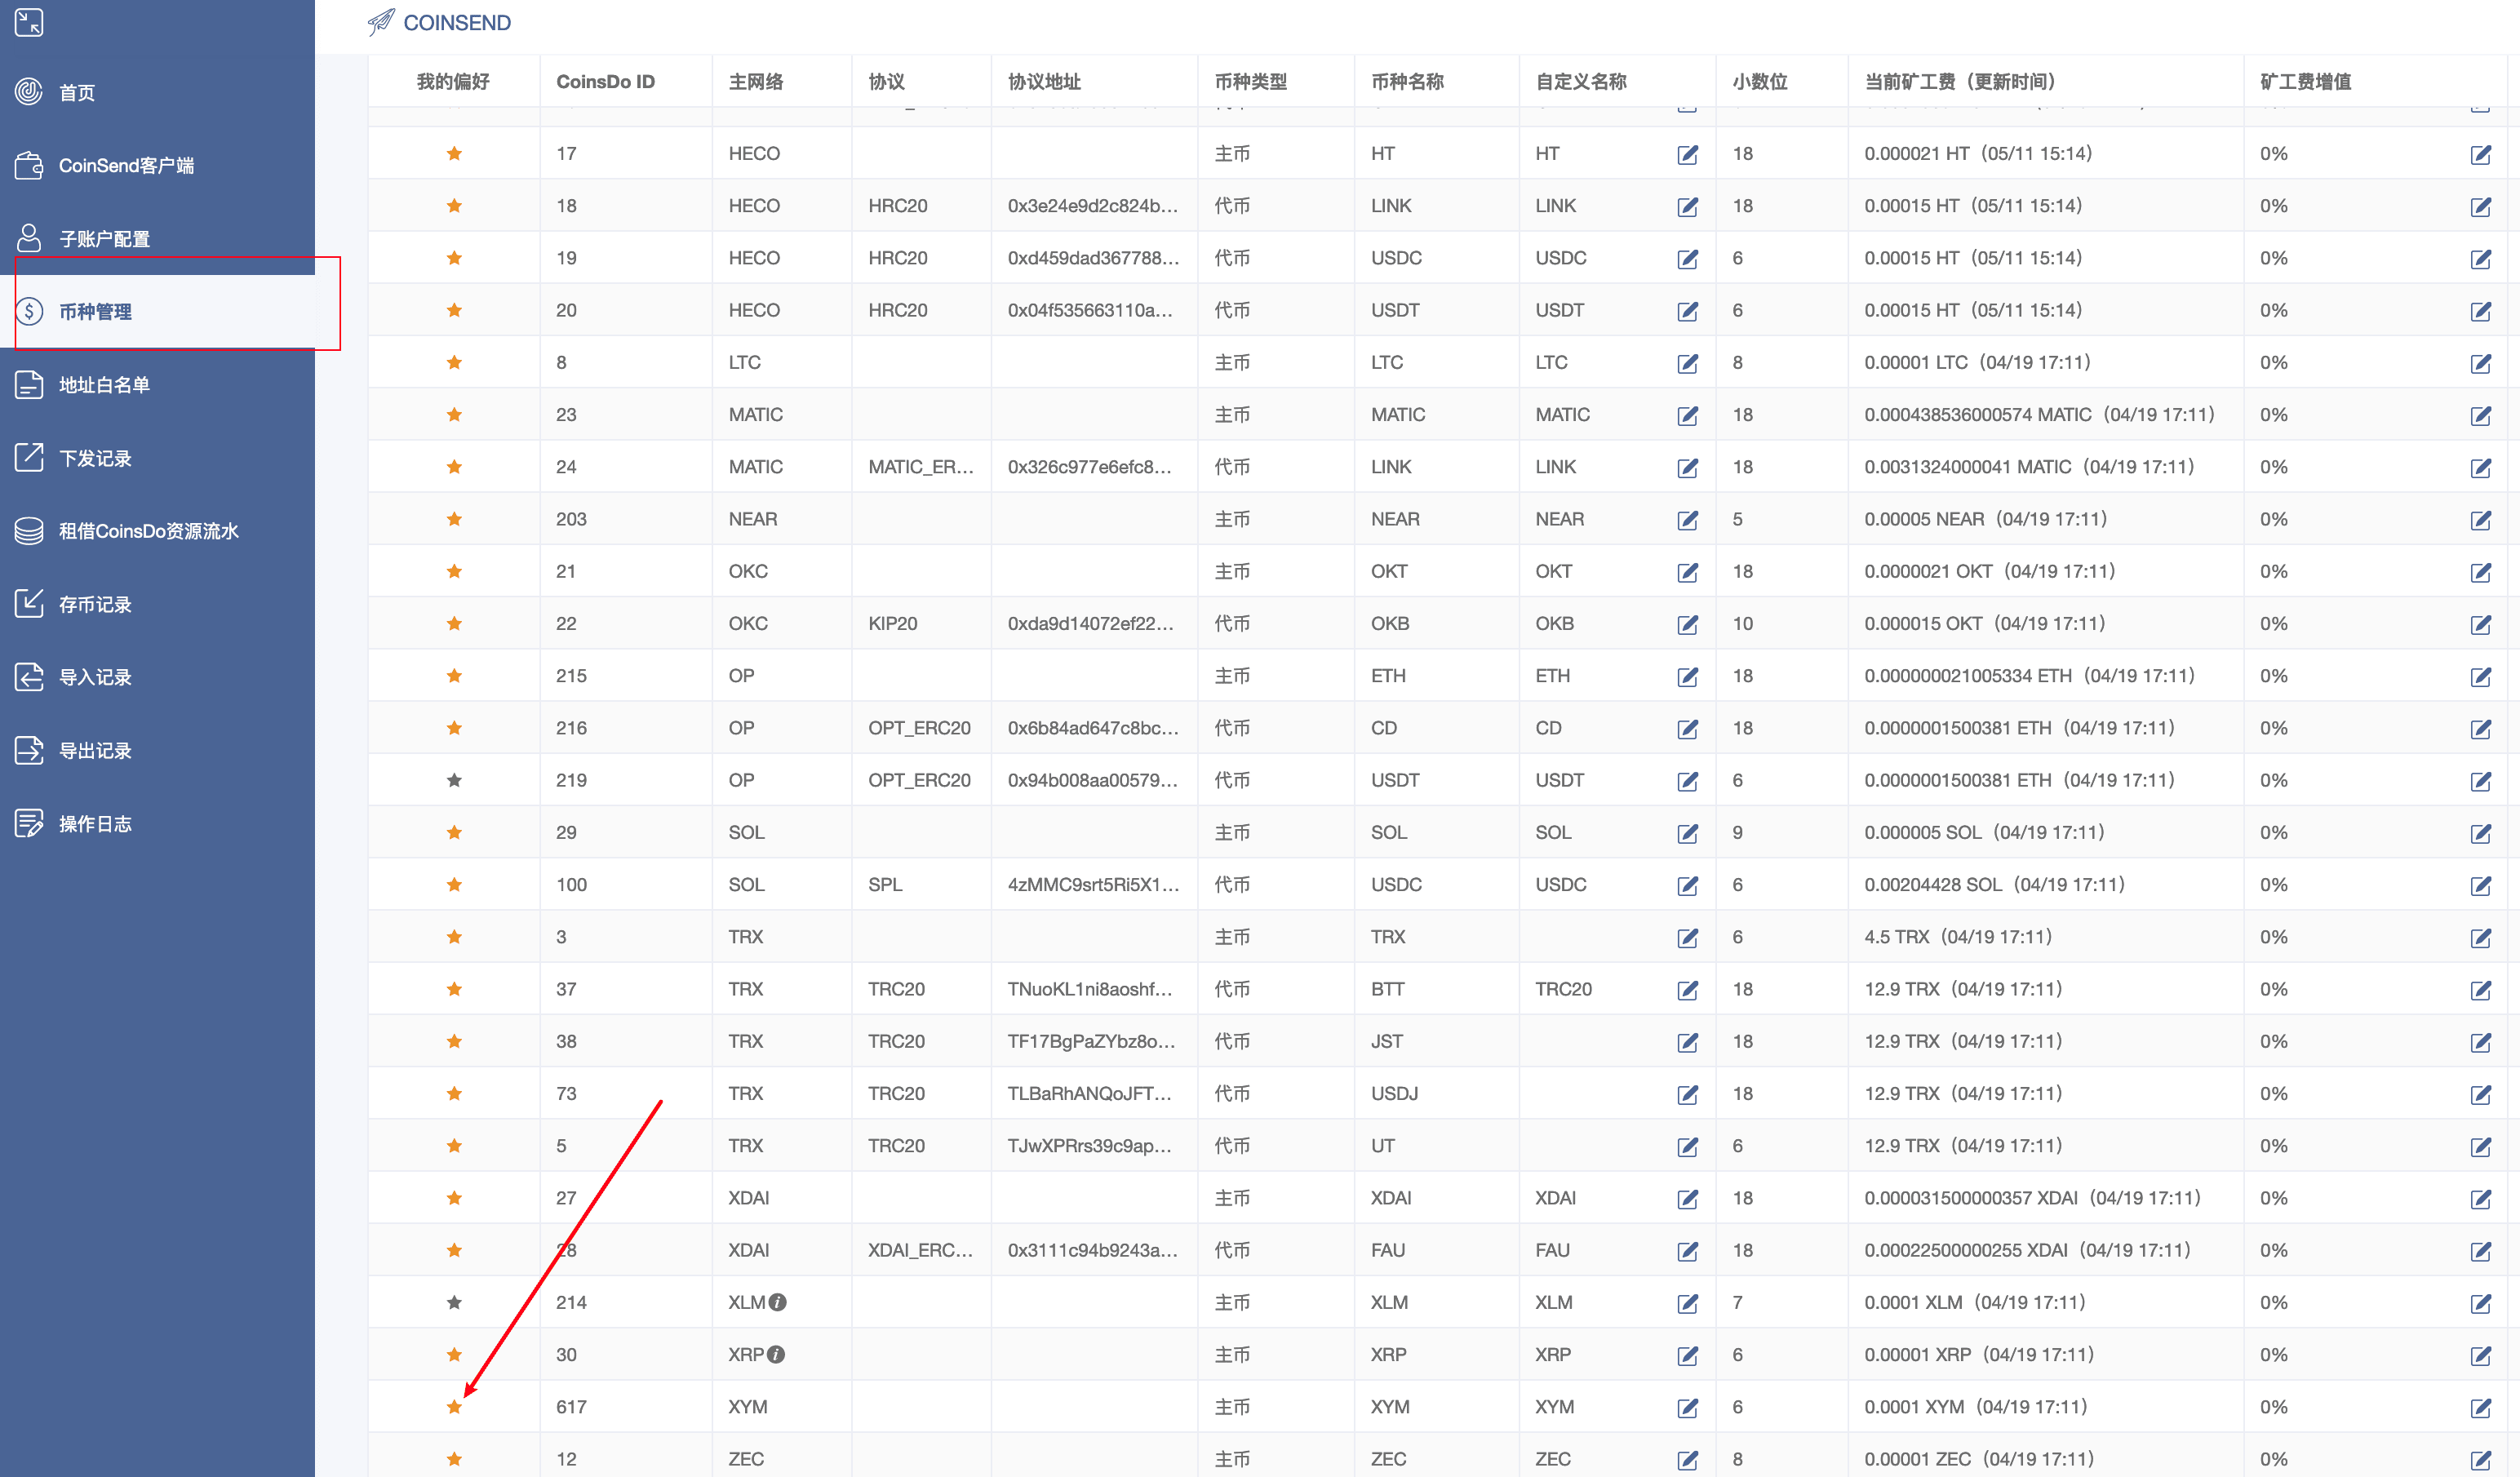
Task: Click info icon next to XRP network
Action: tap(776, 1354)
